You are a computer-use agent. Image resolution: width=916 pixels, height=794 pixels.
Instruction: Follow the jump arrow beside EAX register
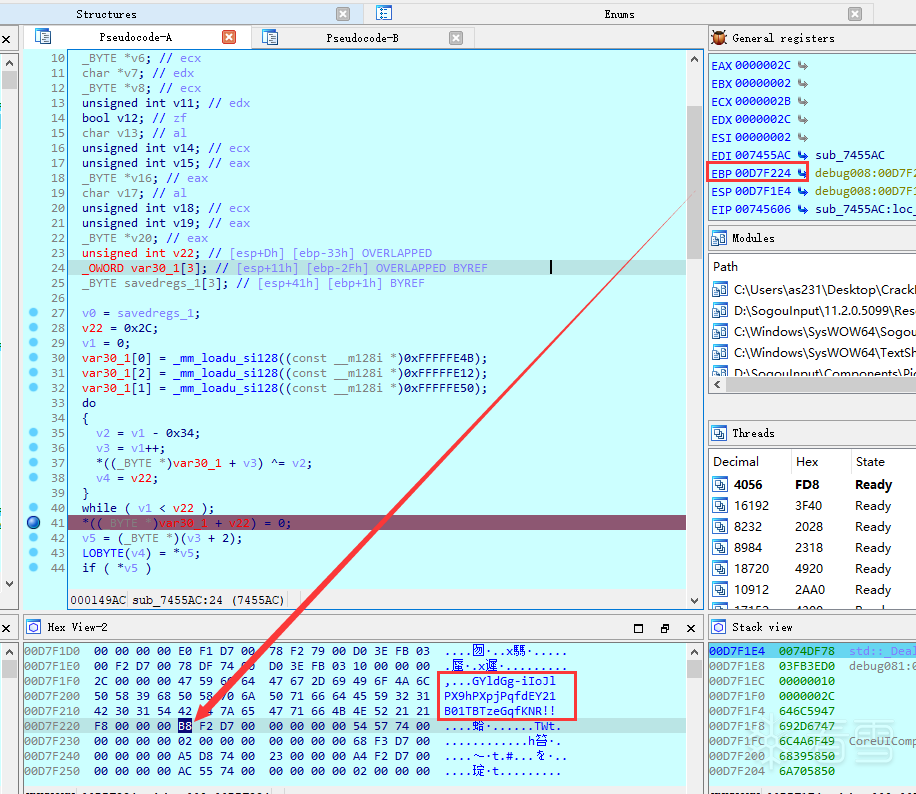point(802,66)
